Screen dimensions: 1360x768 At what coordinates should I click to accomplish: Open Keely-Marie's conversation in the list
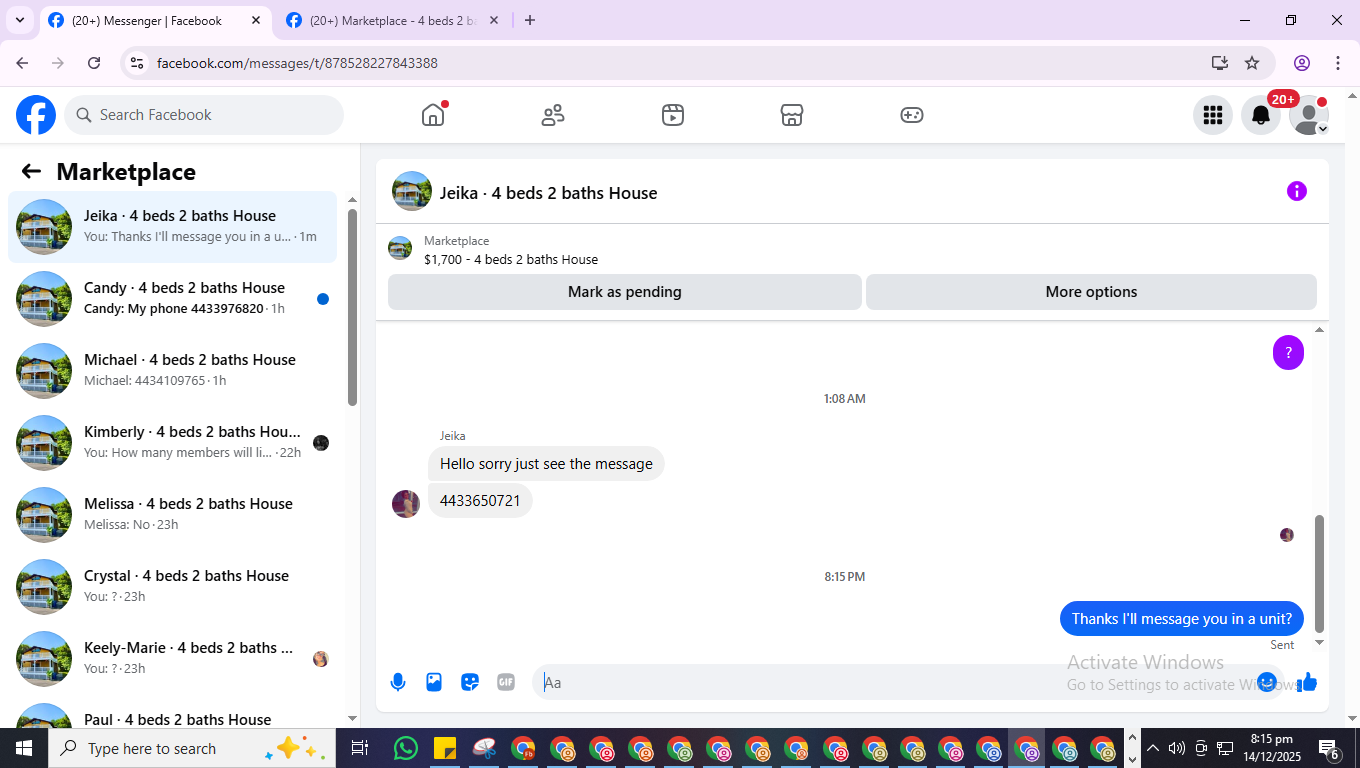click(172, 659)
